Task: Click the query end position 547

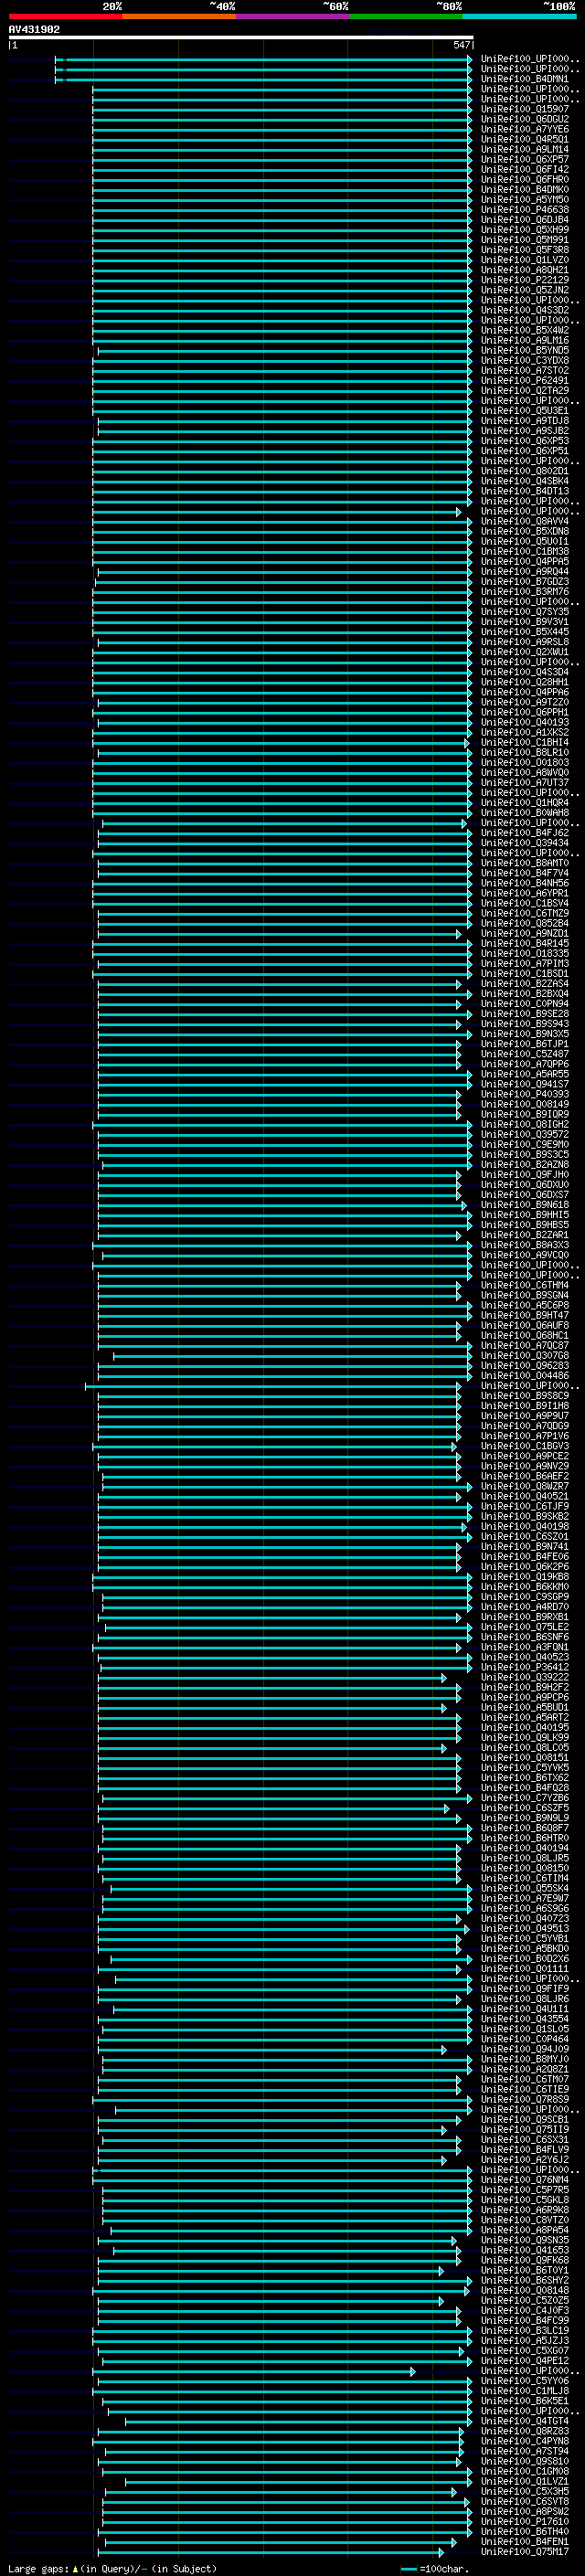Action: point(461,45)
